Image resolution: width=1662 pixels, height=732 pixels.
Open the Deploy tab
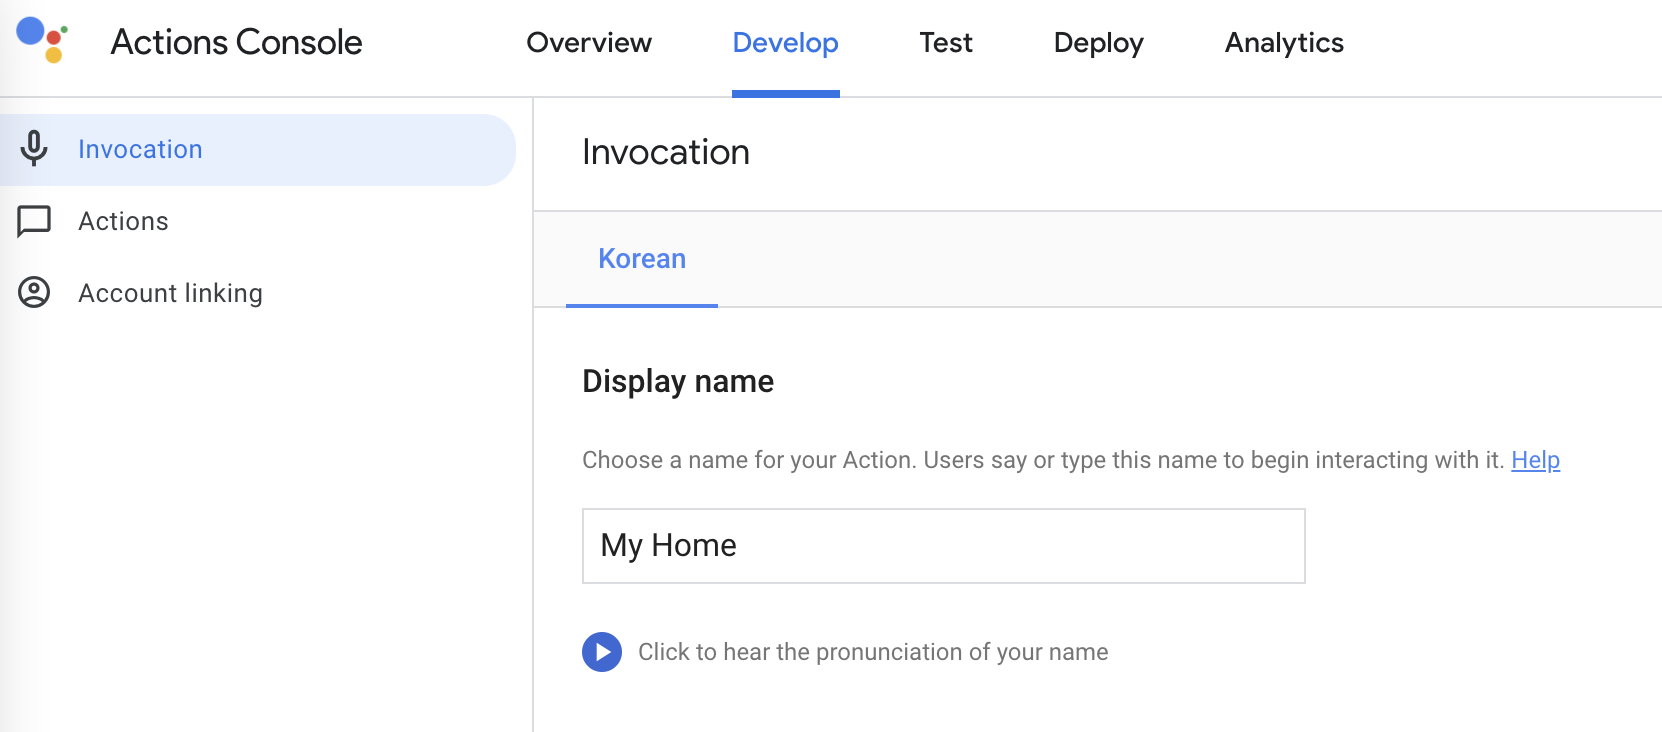tap(1098, 43)
